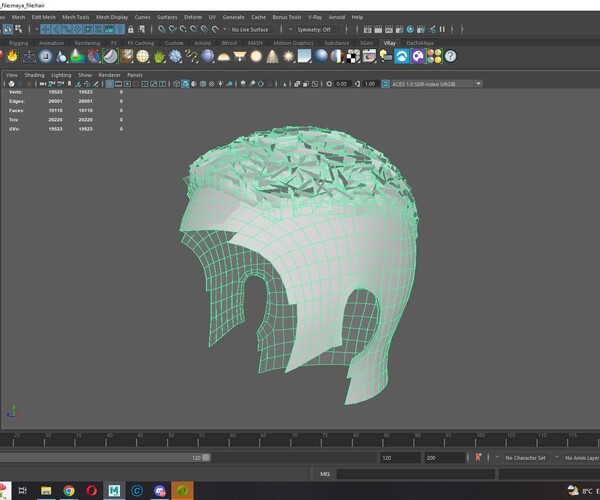
Task: Click the V-Ray dome light icon
Action: click(223, 57)
